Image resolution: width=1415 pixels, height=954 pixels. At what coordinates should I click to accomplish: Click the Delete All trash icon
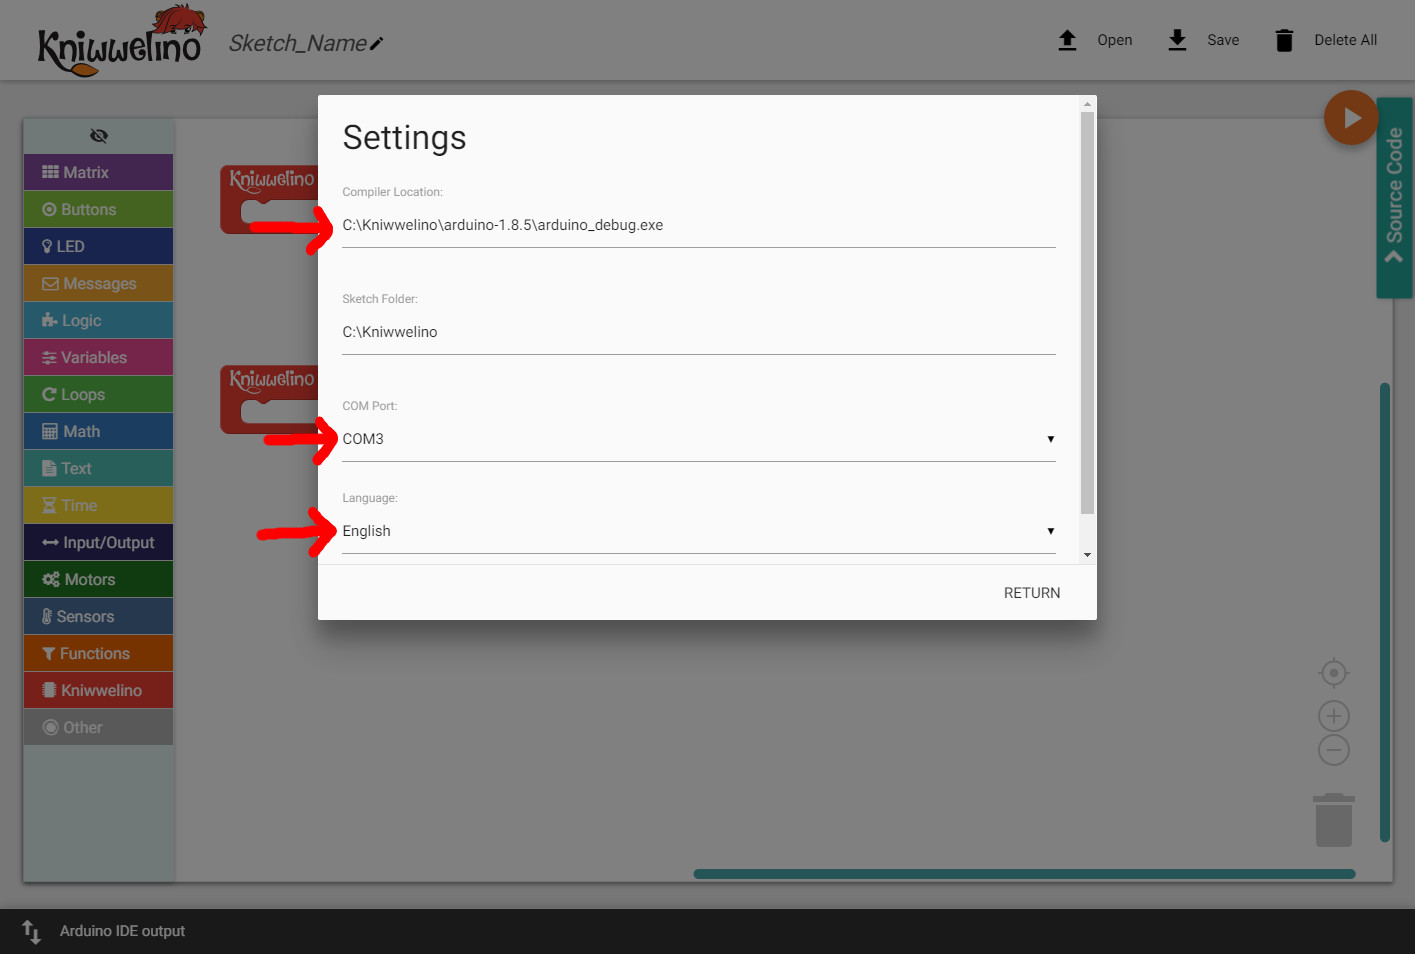tap(1284, 40)
